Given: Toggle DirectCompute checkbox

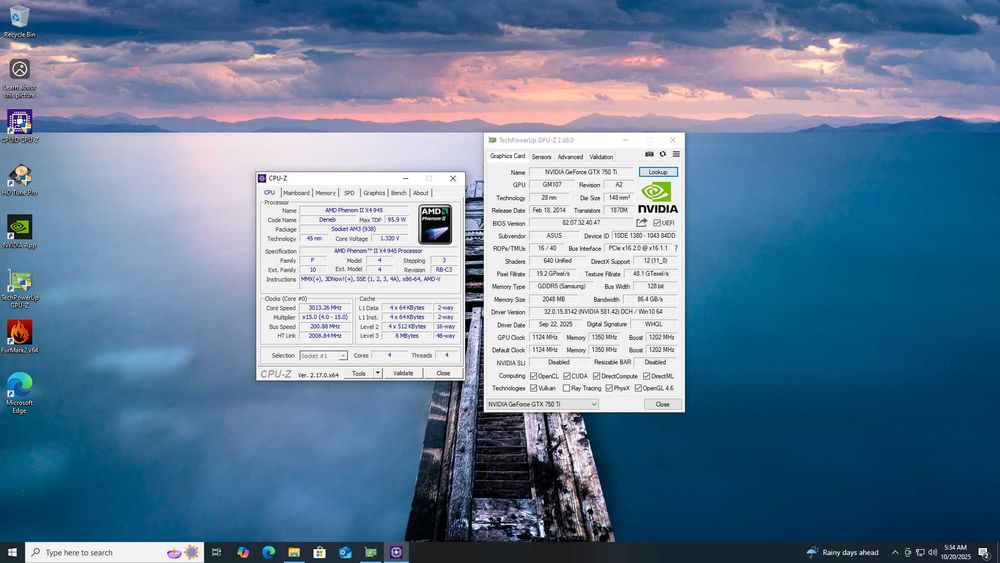Looking at the screenshot, I should click(596, 376).
